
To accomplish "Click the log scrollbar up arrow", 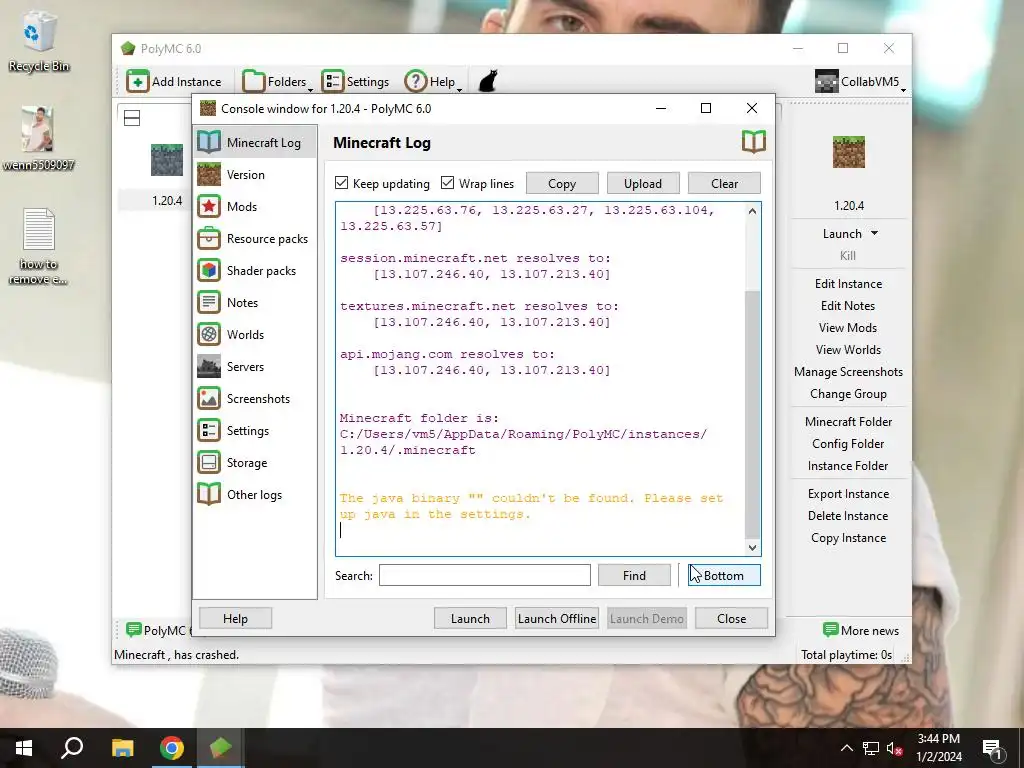I will click(x=752, y=211).
